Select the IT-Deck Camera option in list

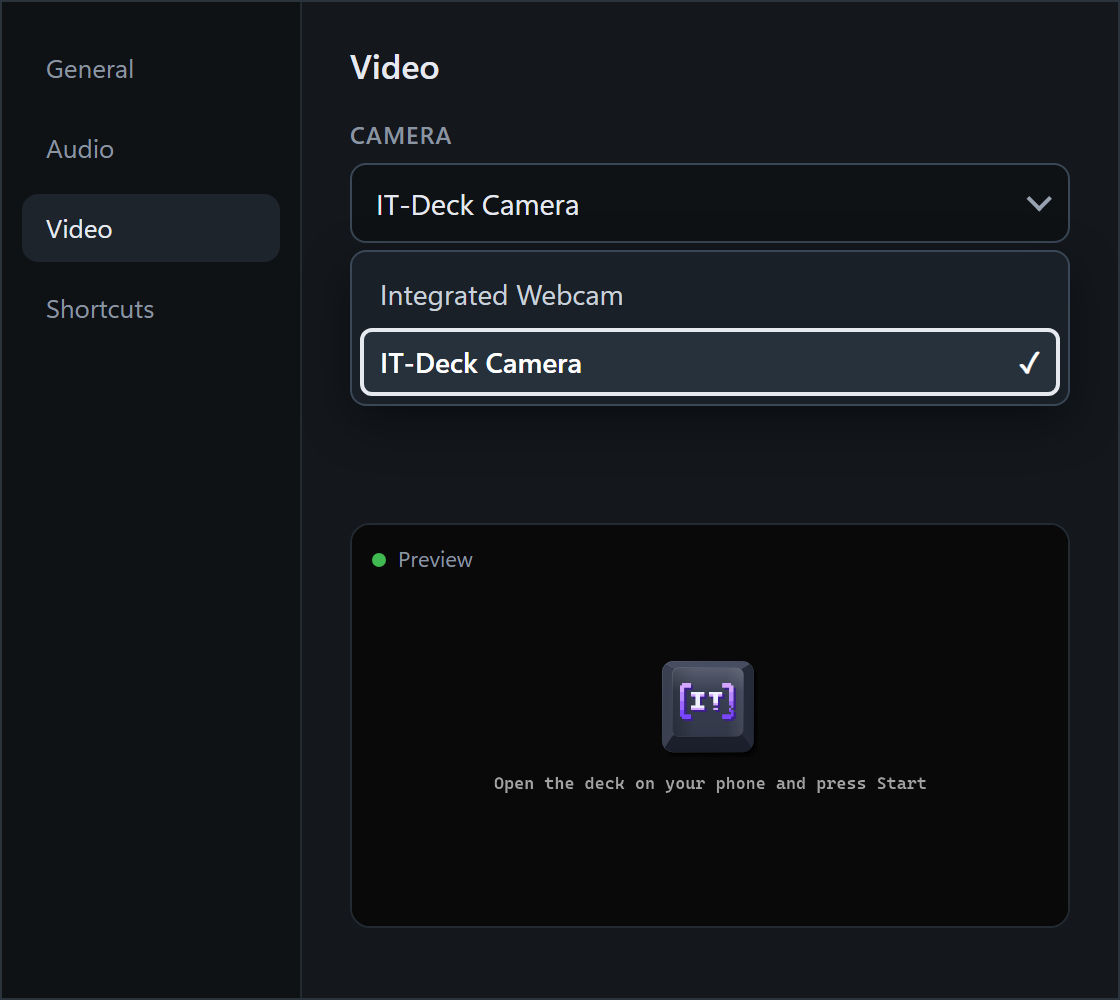(709, 362)
